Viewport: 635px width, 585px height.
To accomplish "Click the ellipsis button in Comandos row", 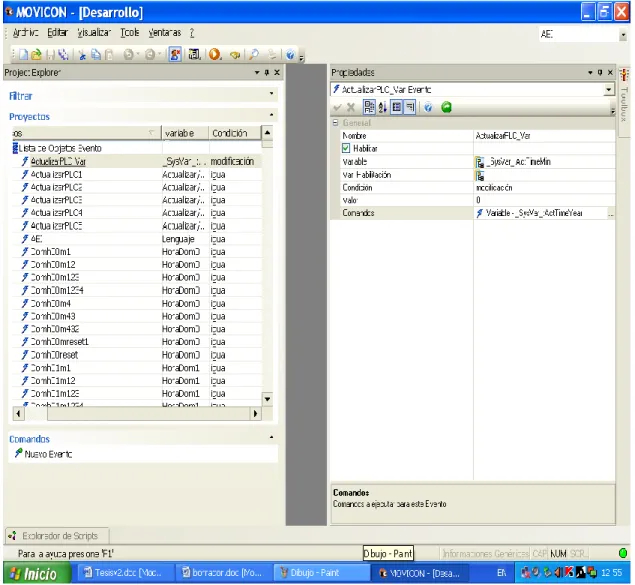I will [611, 213].
